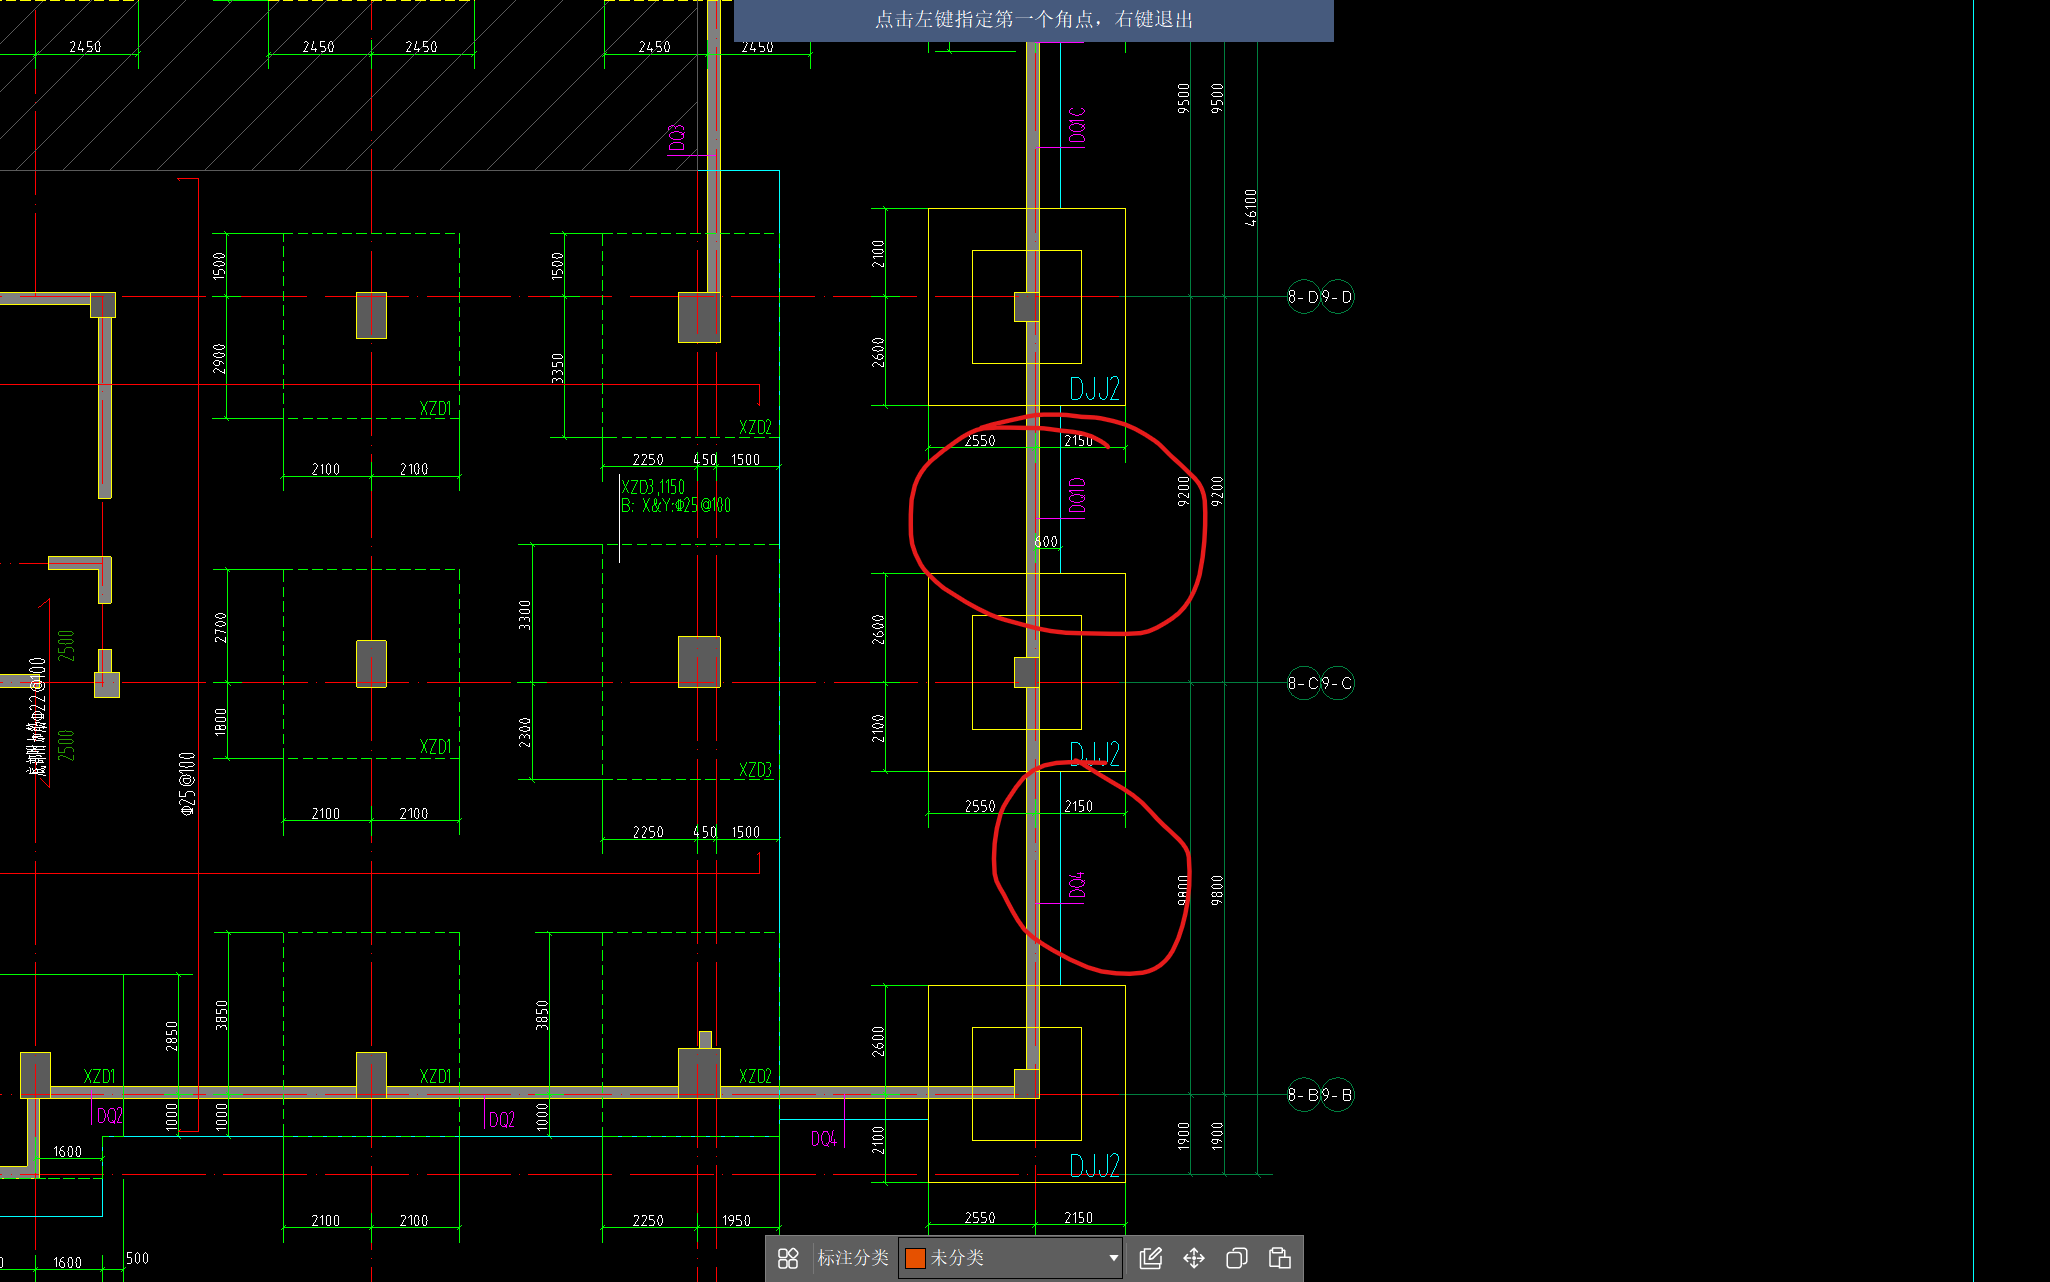The height and width of the screenshot is (1282, 2050).
Task: Select the move annotation arrows icon
Action: 1194,1258
